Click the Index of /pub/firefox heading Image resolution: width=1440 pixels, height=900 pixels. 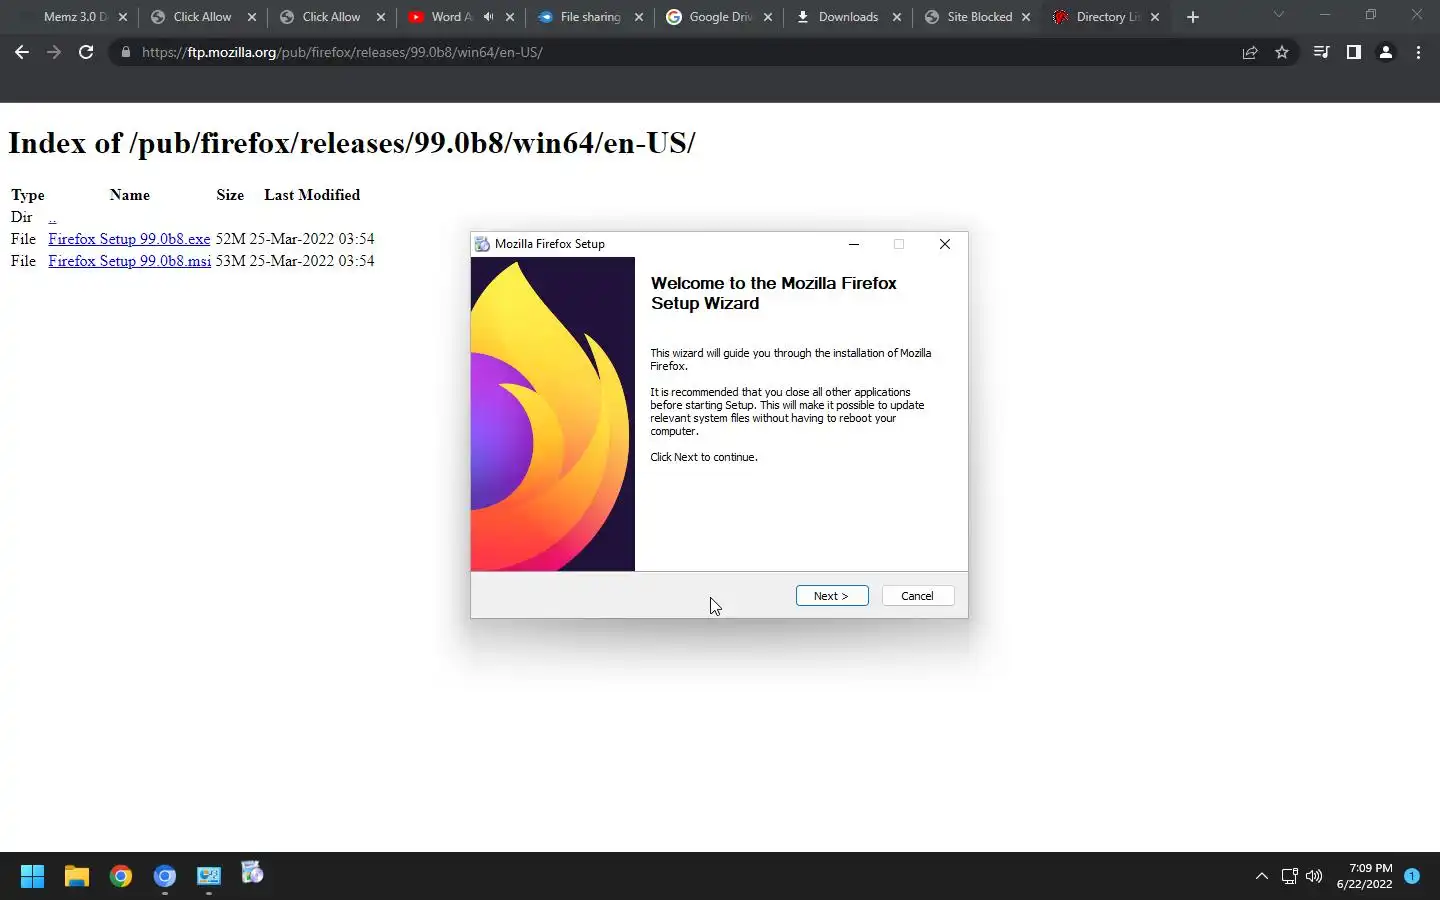[x=352, y=143]
